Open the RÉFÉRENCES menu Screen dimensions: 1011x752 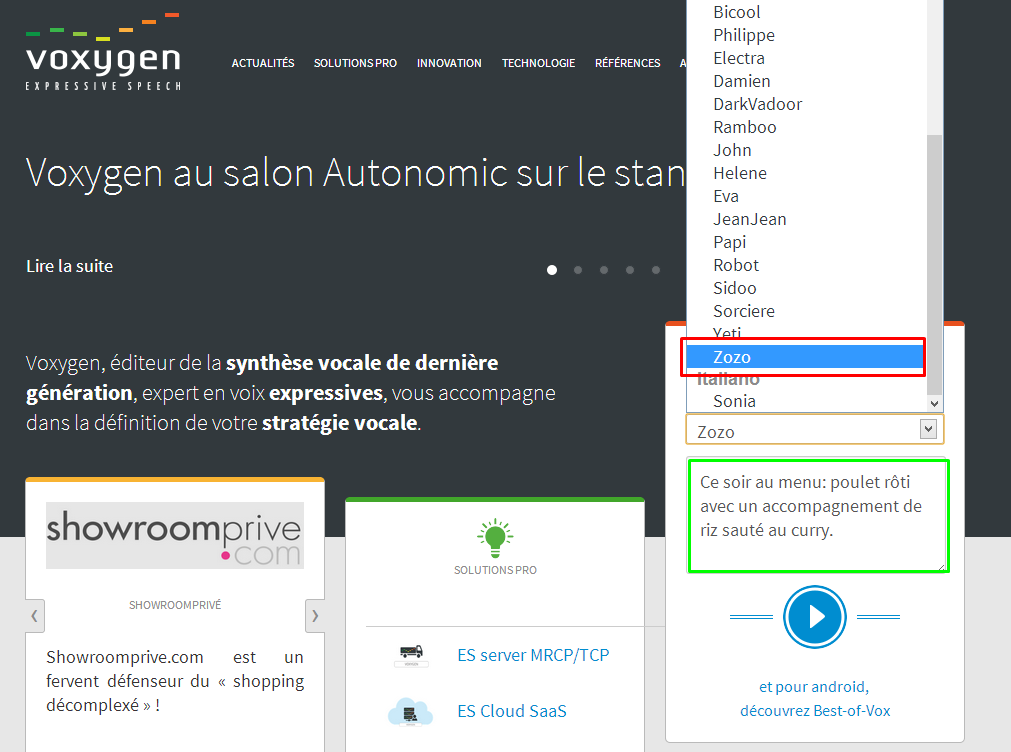(x=627, y=63)
